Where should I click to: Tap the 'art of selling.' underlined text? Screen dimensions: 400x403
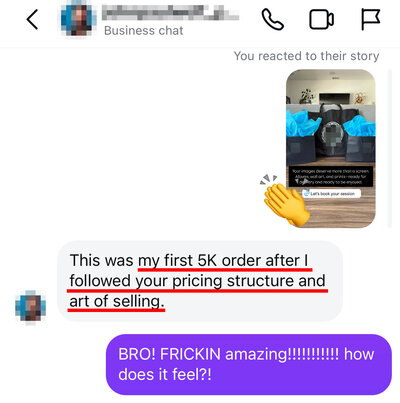pyautogui.click(x=117, y=301)
